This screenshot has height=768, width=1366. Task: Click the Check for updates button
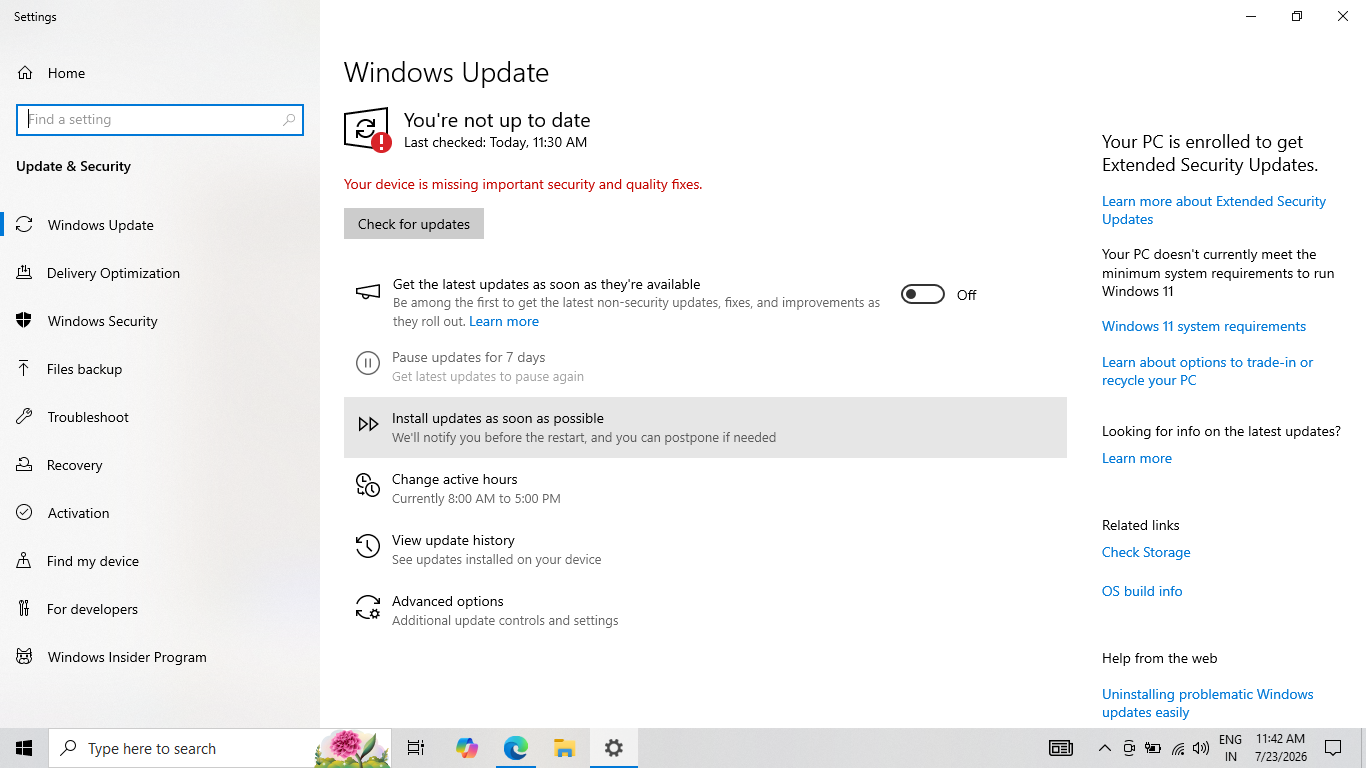click(x=414, y=224)
